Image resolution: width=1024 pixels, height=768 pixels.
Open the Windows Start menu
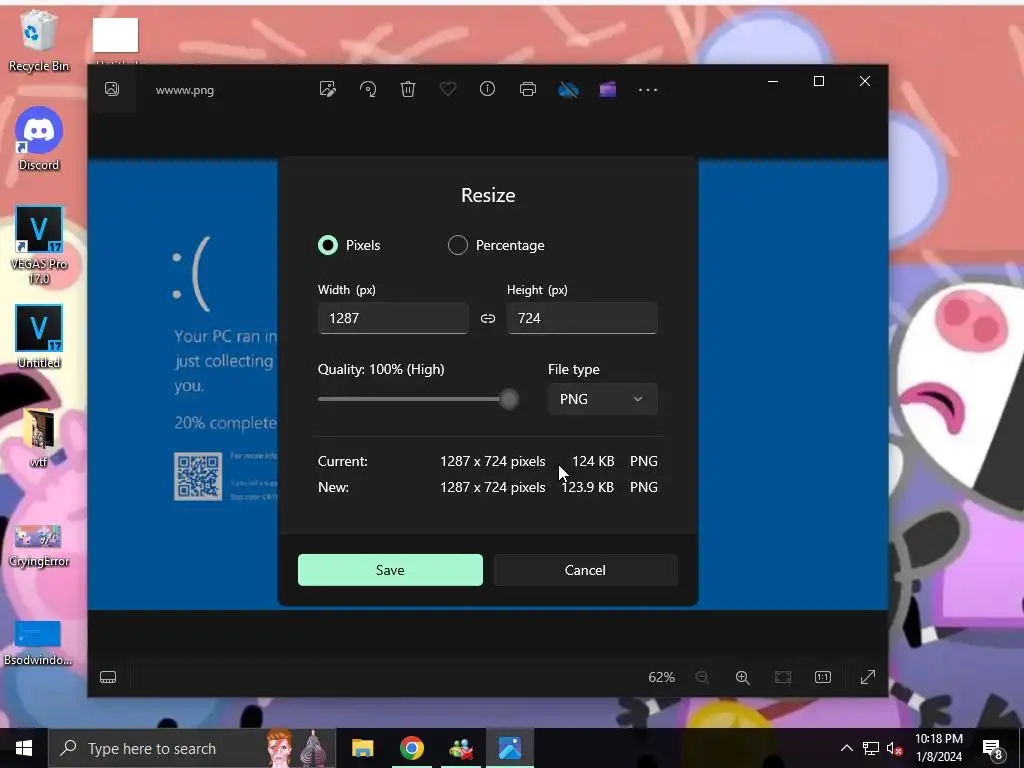(24, 748)
